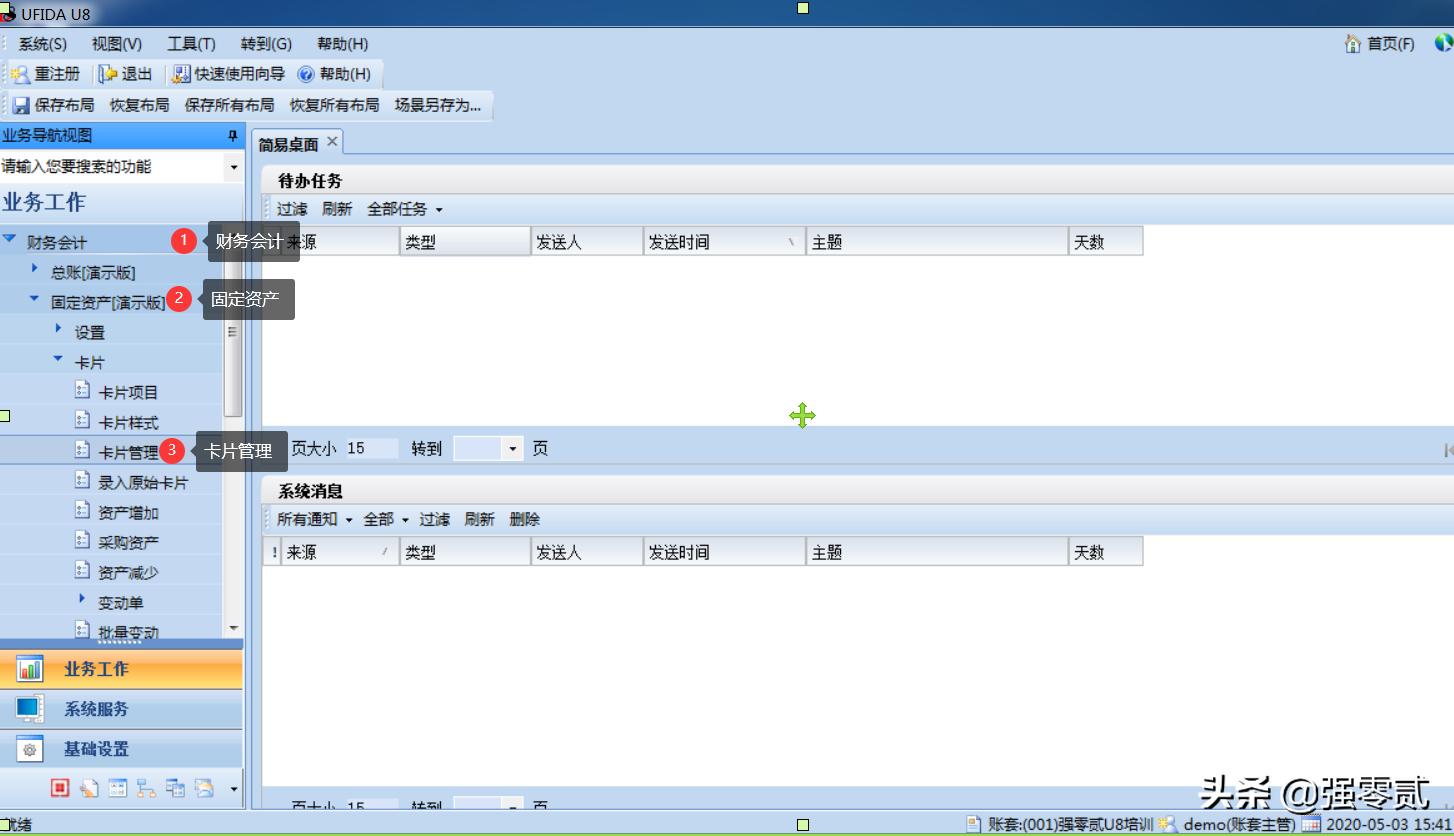Screen dimensions: 1454x836
Task: Click the 重注册 toolbar icon
Action: pos(43,72)
